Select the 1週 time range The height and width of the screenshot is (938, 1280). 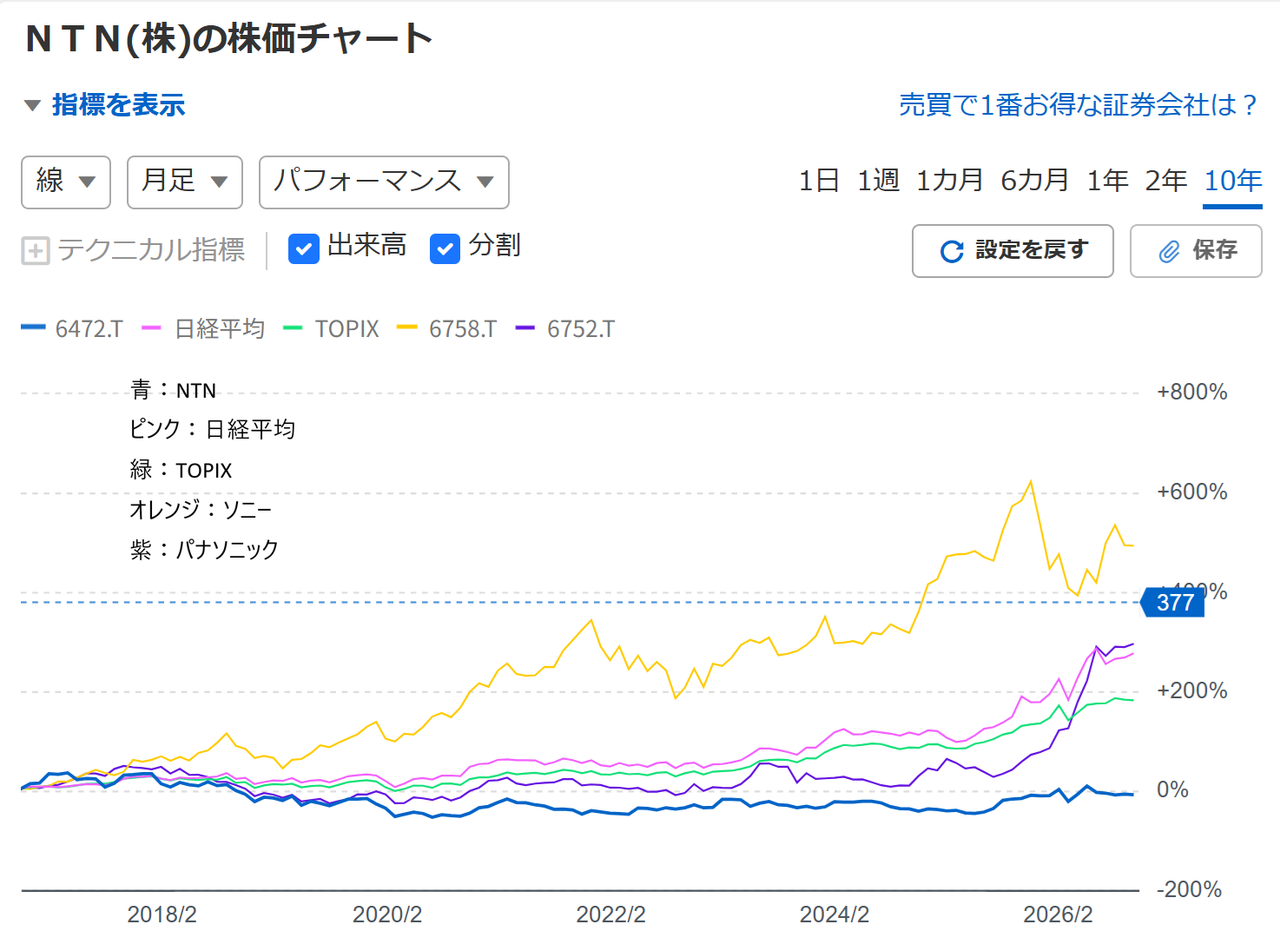pos(878,181)
